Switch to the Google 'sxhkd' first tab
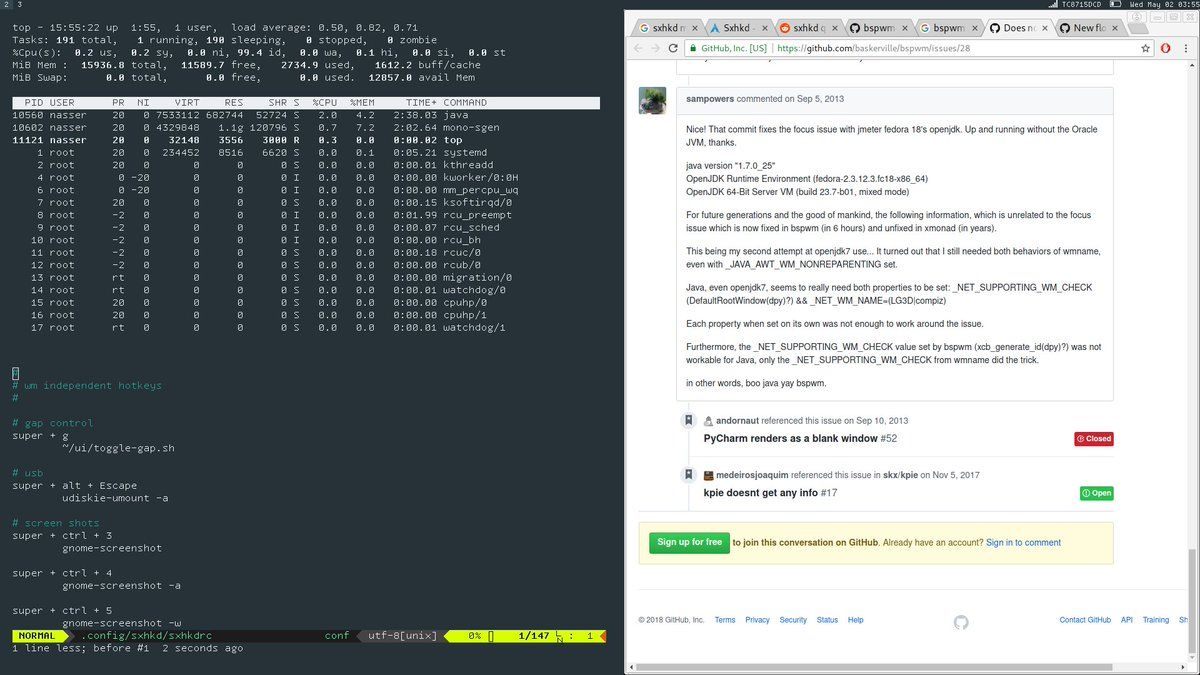 [x=667, y=28]
